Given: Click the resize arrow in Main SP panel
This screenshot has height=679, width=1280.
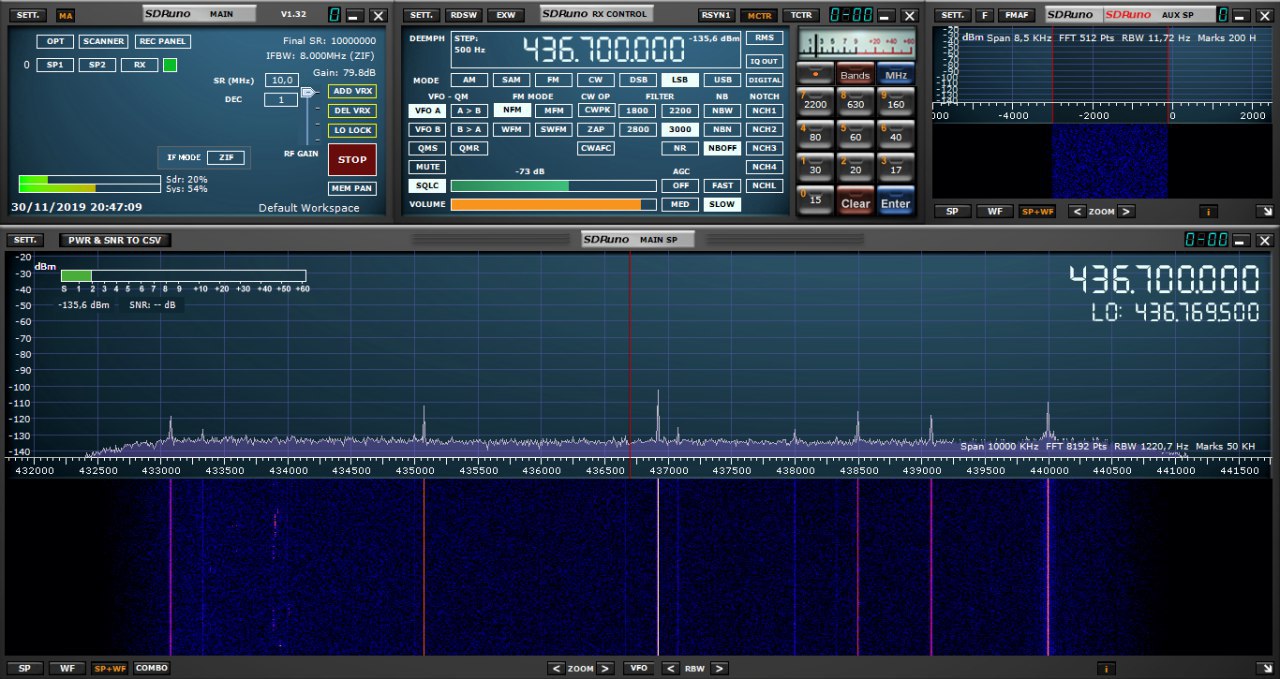Looking at the screenshot, I should tap(1265, 668).
